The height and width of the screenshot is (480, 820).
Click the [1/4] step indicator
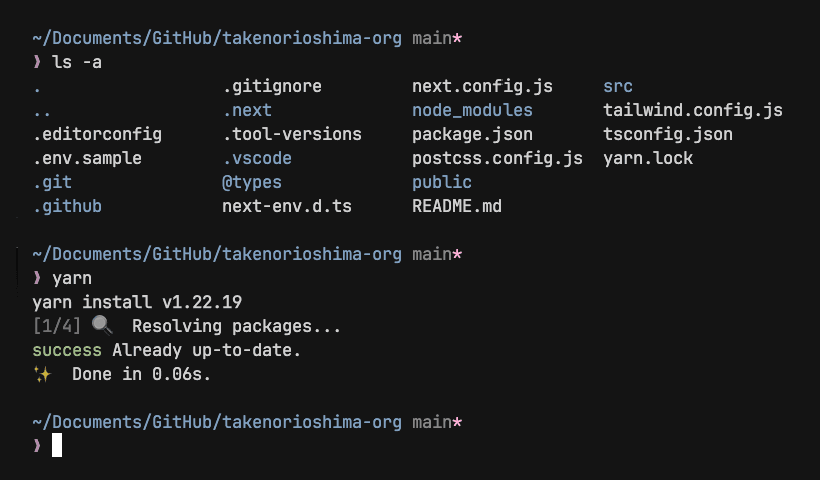point(57,326)
